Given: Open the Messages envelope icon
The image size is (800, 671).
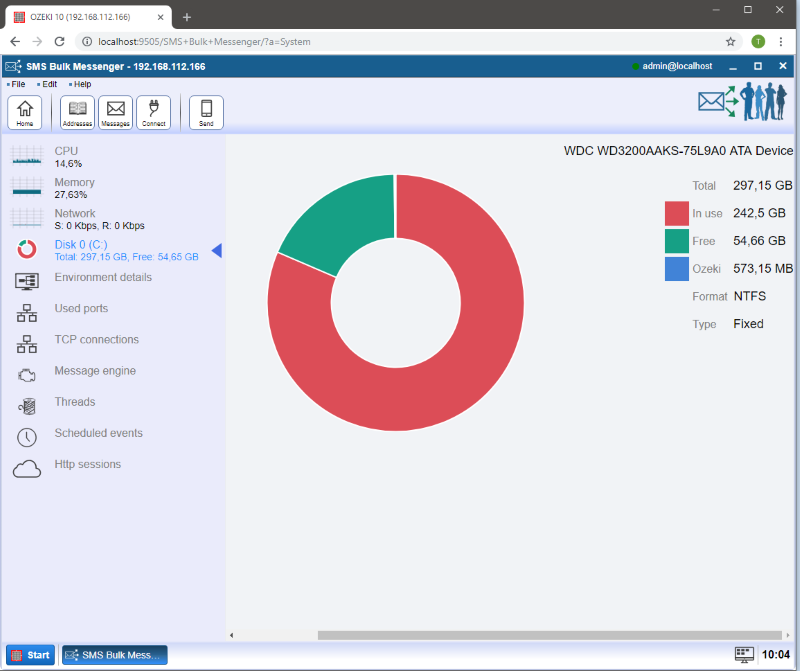Looking at the screenshot, I should click(115, 112).
